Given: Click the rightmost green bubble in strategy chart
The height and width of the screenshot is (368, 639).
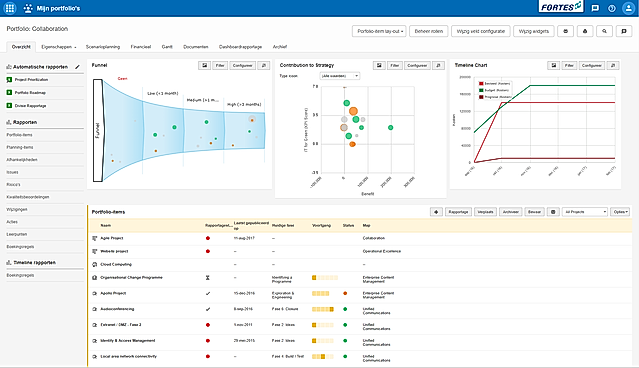Looking at the screenshot, I should pyautogui.click(x=390, y=128).
